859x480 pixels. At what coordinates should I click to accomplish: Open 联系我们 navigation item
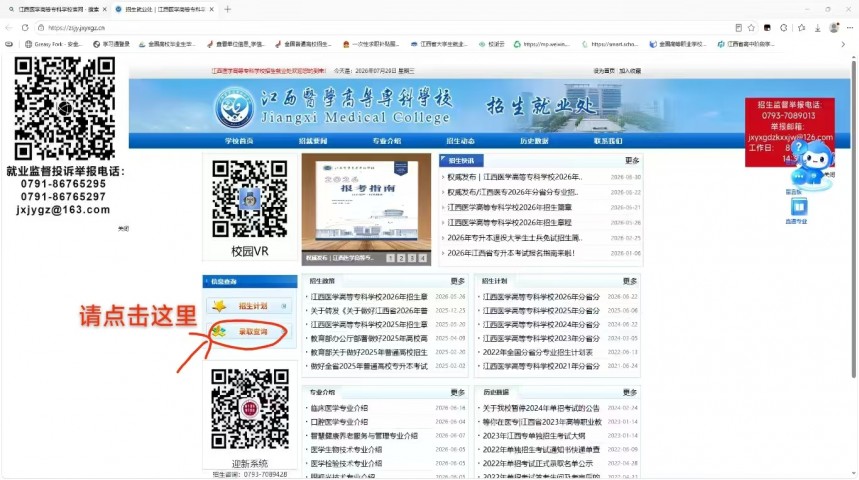(608, 141)
